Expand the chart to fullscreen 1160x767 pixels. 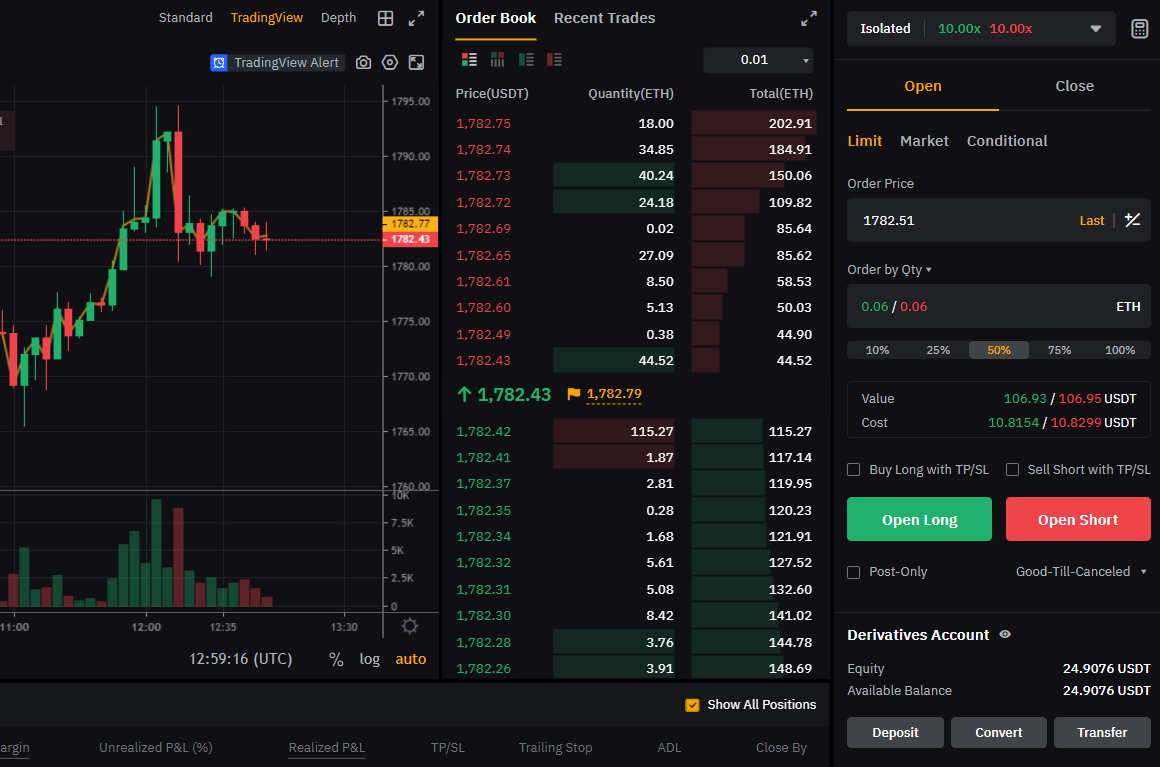(417, 18)
